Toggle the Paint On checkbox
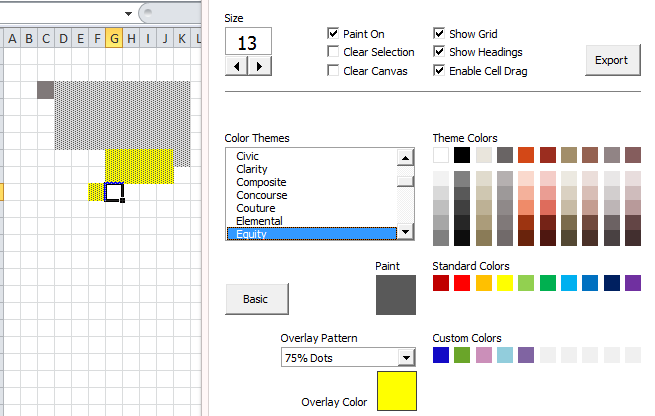 coord(333,34)
